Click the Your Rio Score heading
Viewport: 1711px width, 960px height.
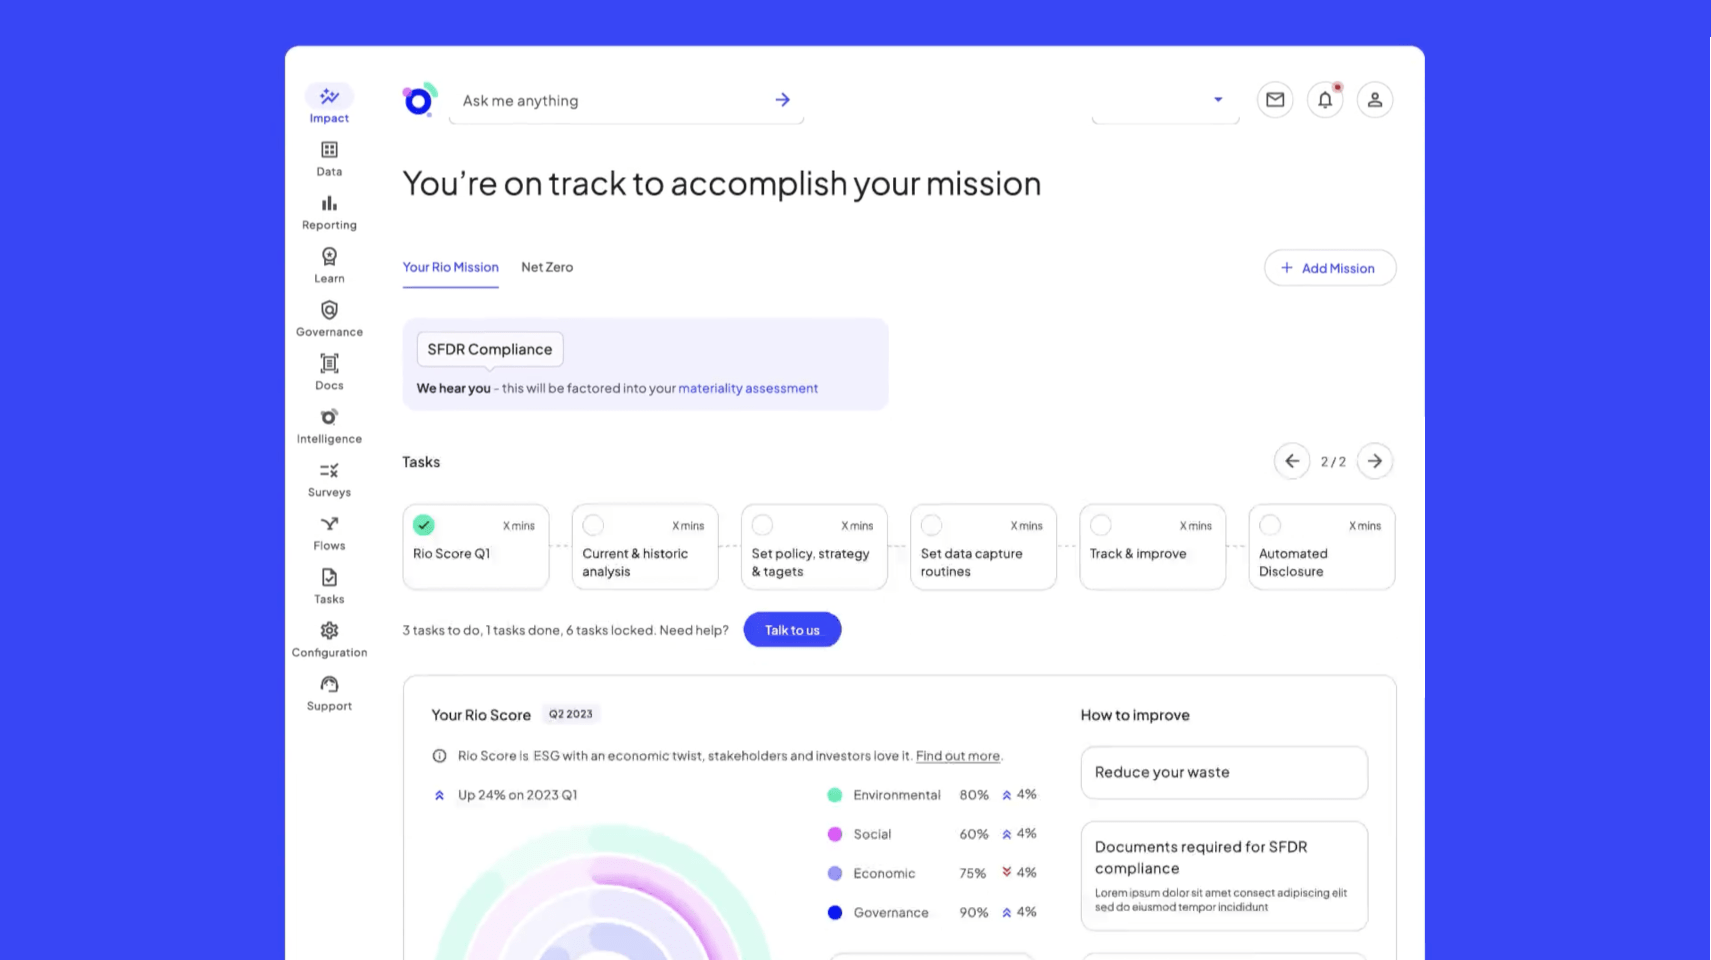[481, 715]
